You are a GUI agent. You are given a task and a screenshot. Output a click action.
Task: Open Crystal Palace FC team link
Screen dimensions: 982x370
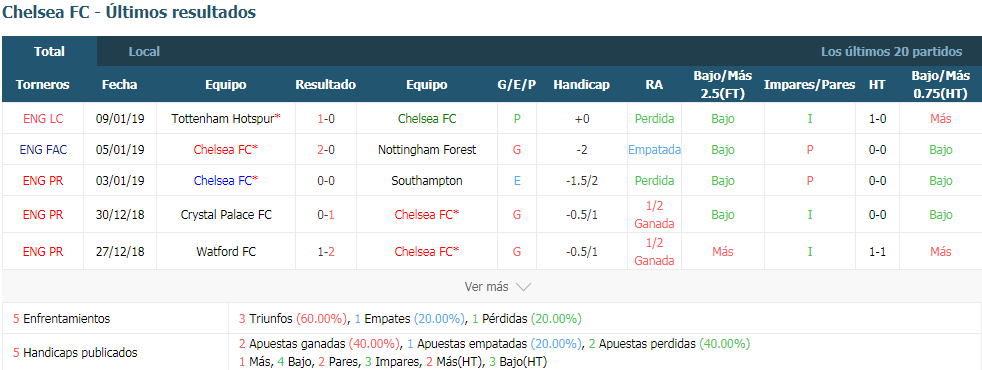(225, 215)
